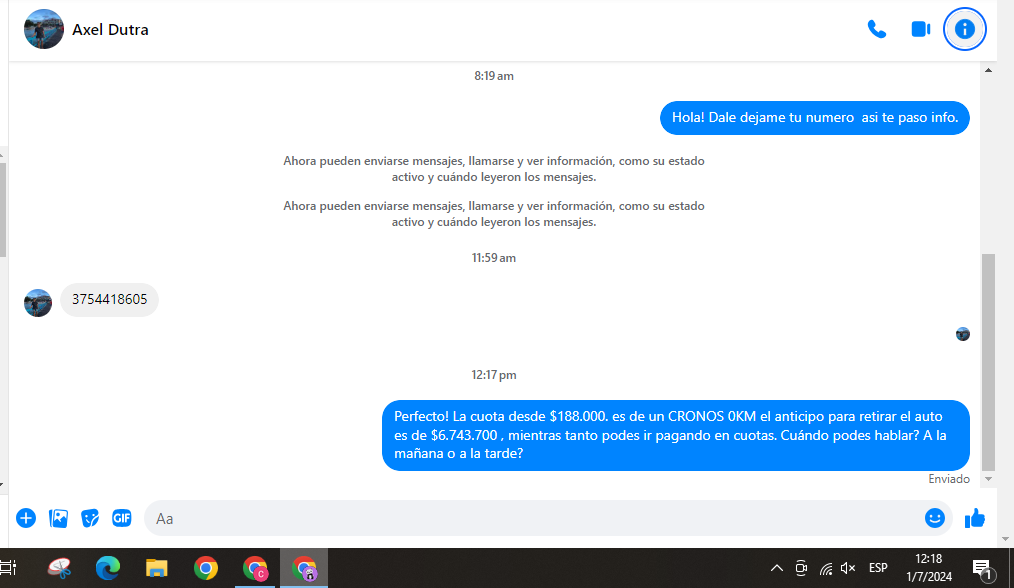Open Axel Dutra's profile picture in the header

point(44,29)
